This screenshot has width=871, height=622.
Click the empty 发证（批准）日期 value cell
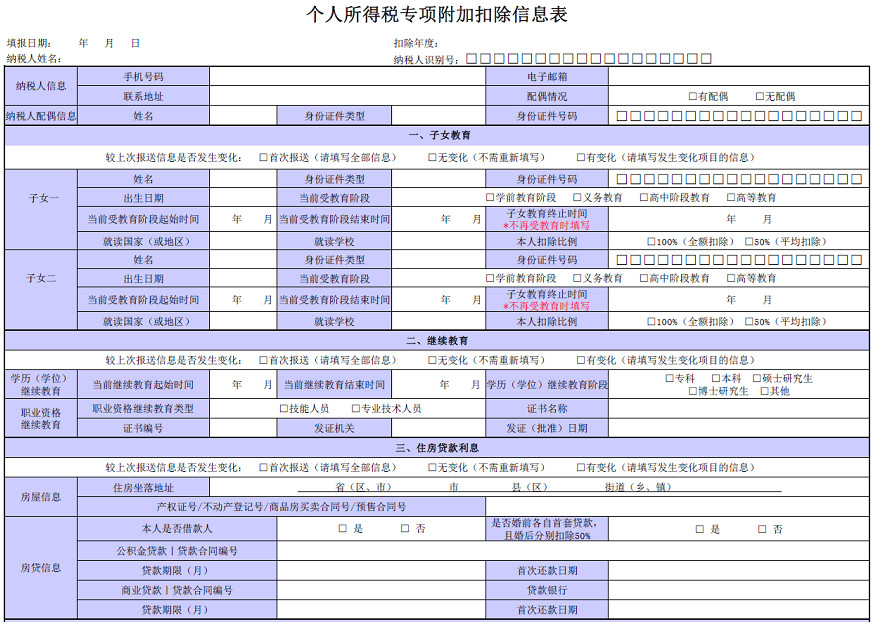coord(739,428)
